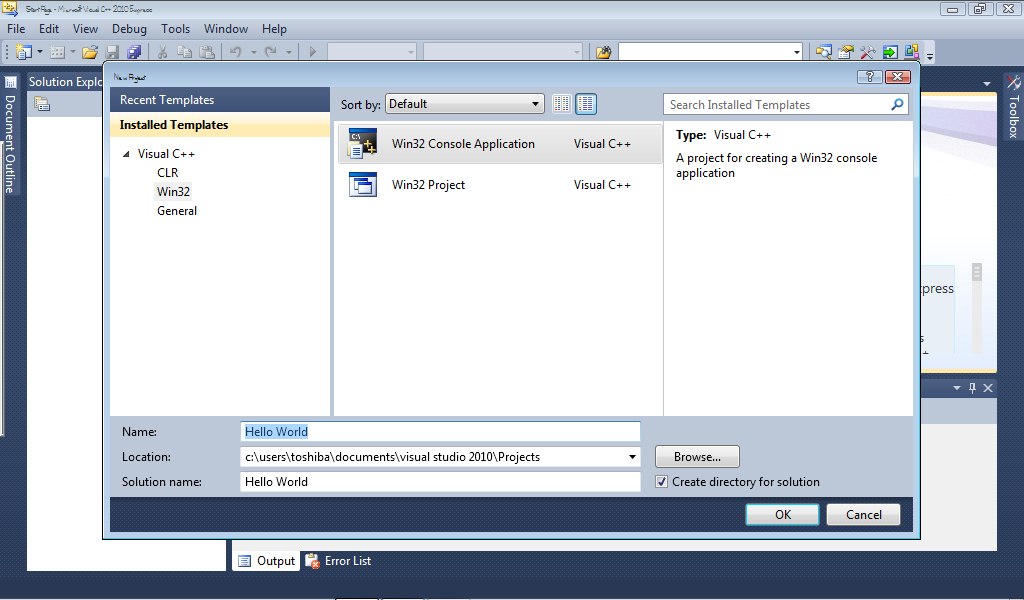Screen dimensions: 1024x600
Task: Open the Toolbox side tab
Action: (x=1013, y=107)
